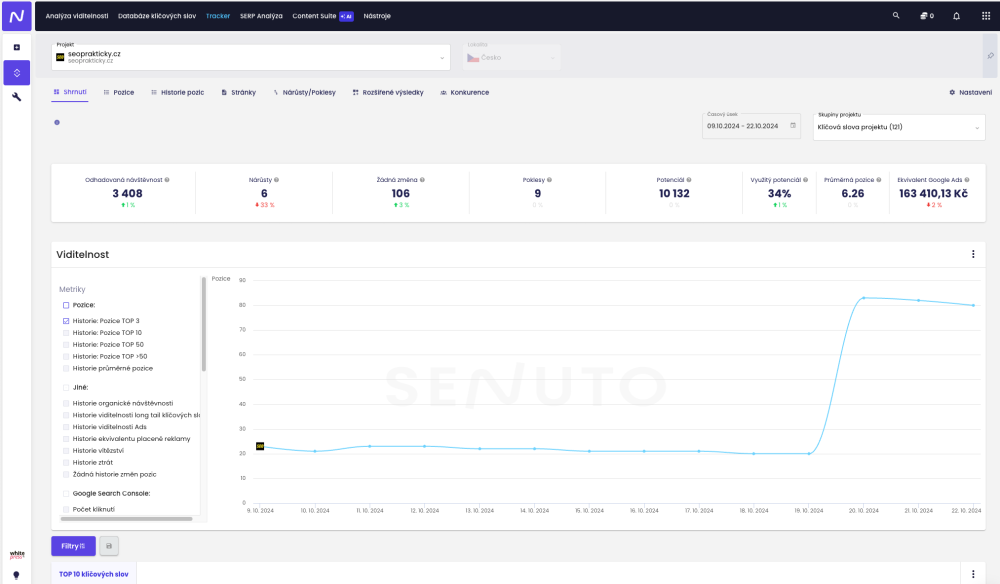The height and width of the screenshot is (584, 1000).
Task: Open the Projekt dropdown seoprakticky.cz
Action: tap(251, 57)
